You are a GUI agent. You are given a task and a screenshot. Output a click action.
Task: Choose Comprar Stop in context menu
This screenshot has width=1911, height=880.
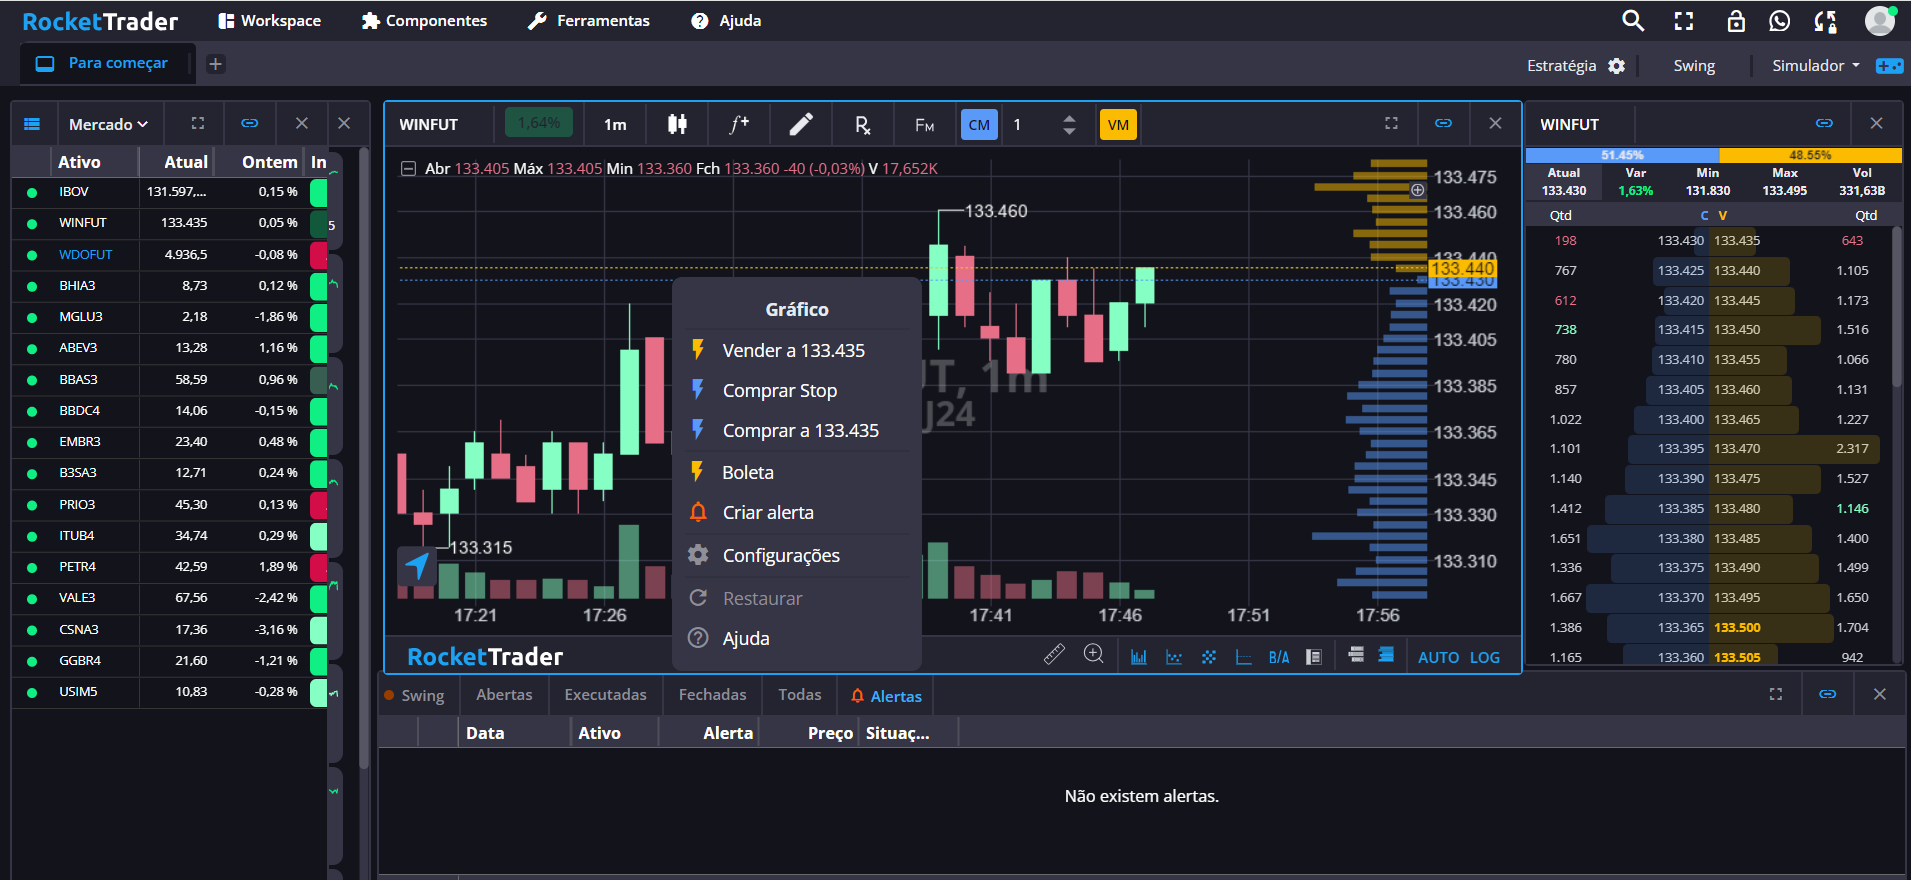tap(796, 390)
